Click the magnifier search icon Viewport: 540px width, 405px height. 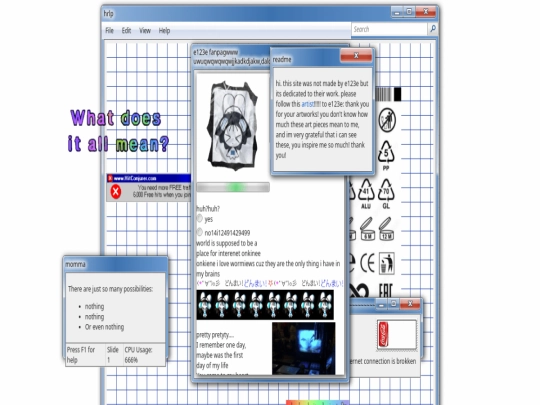[433, 29]
